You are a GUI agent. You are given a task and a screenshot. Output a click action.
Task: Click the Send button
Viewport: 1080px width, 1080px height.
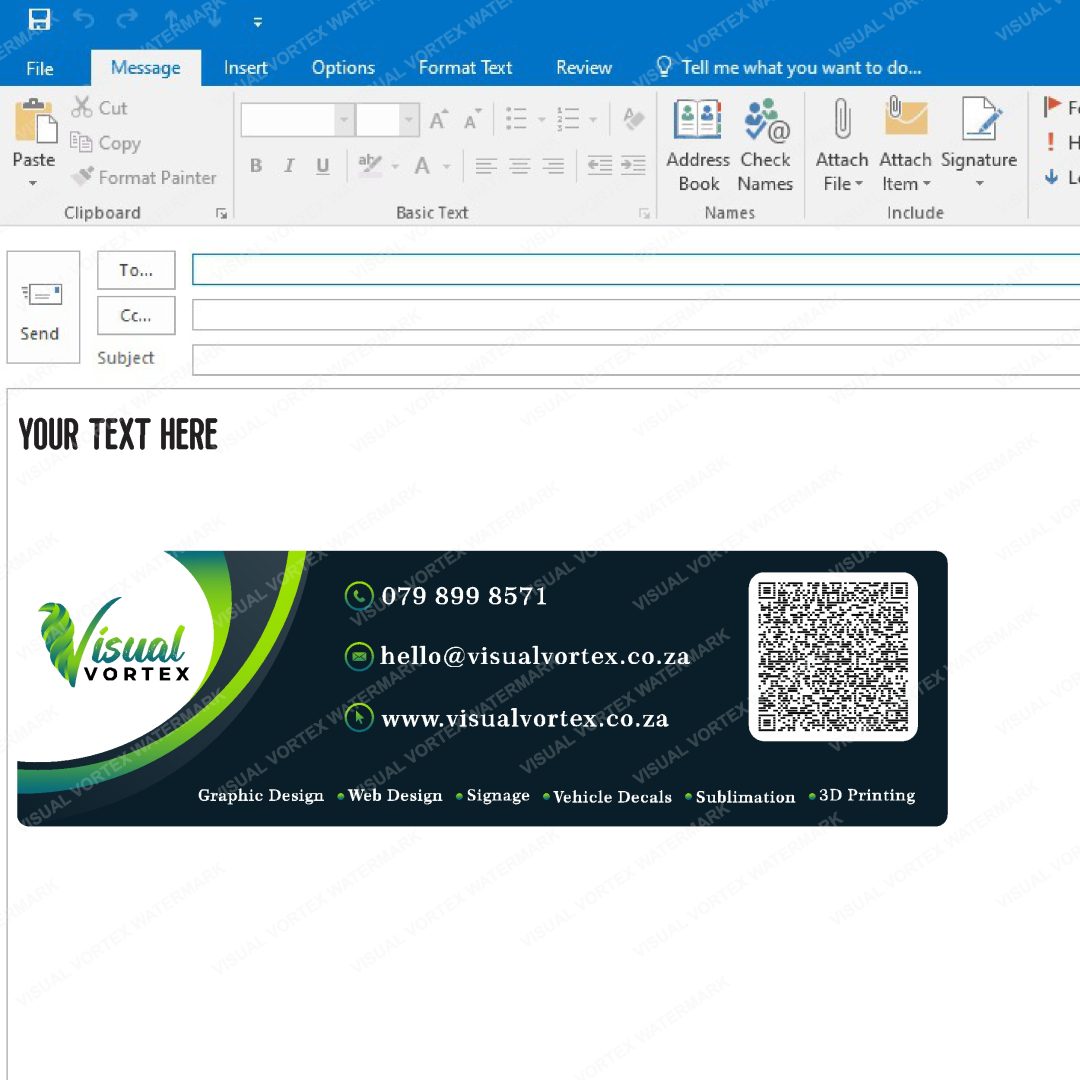[x=43, y=307]
